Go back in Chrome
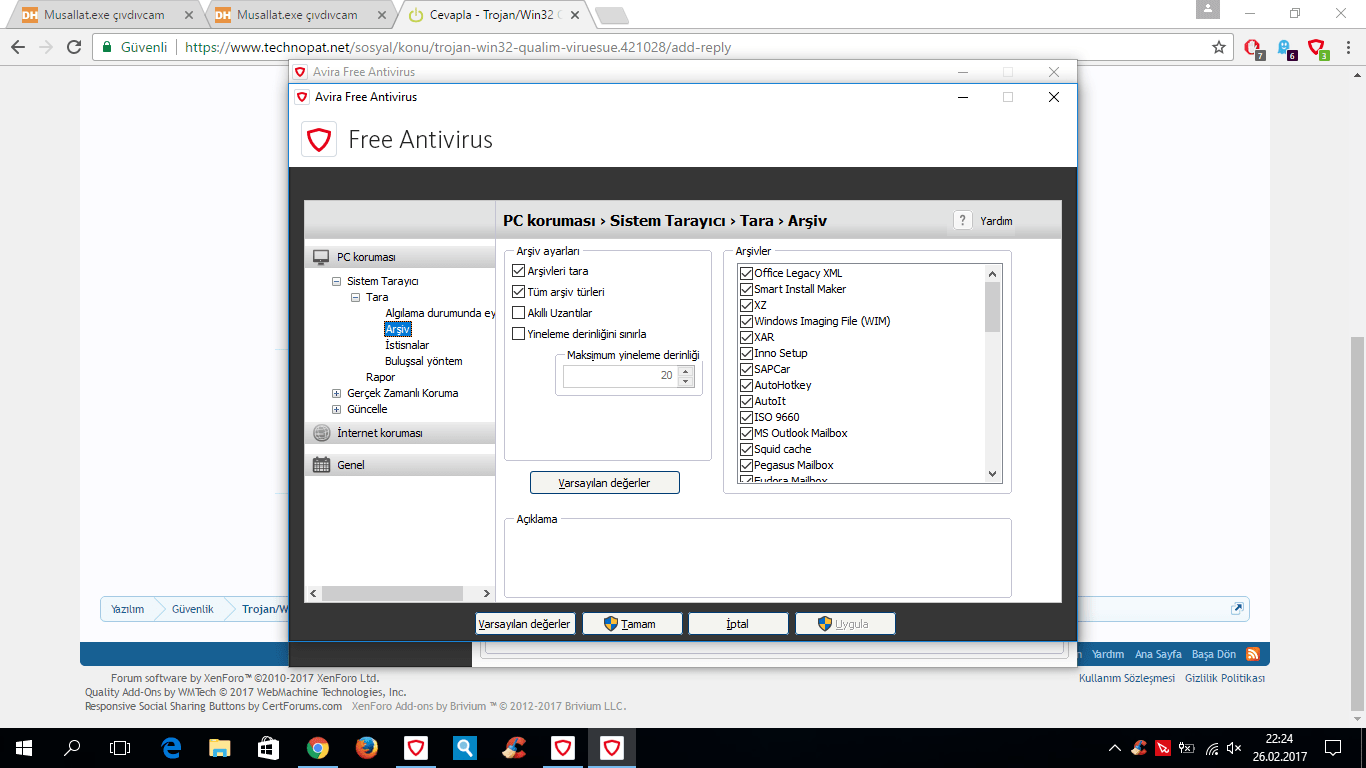Viewport: 1366px width, 768px height. [x=18, y=47]
